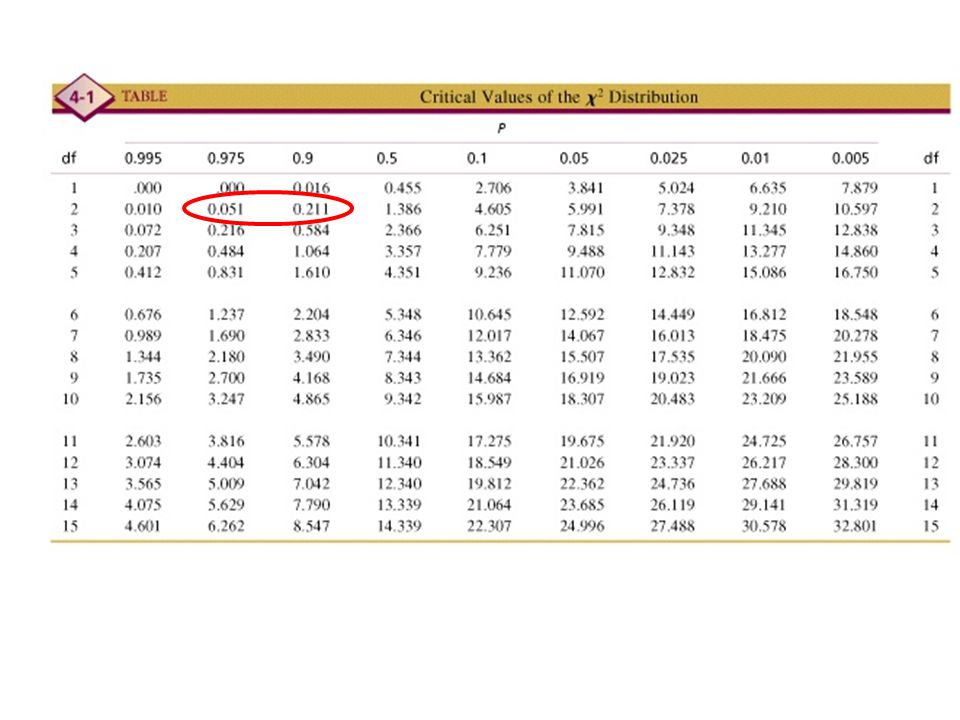Image resolution: width=960 pixels, height=720 pixels.
Task: Click the '4-1' diamond badge
Action: [84, 97]
